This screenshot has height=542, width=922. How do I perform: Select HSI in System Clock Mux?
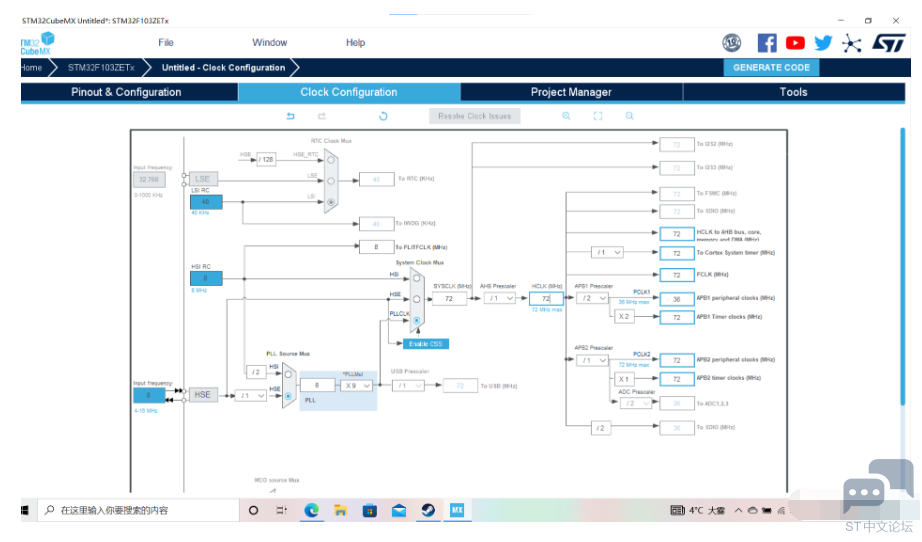pyautogui.click(x=416, y=279)
